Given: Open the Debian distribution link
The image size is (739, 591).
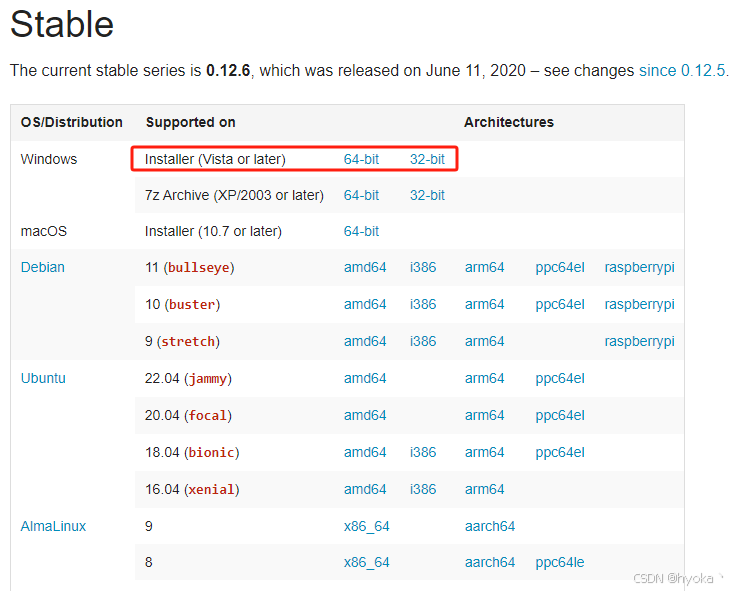Looking at the screenshot, I should pos(42,267).
